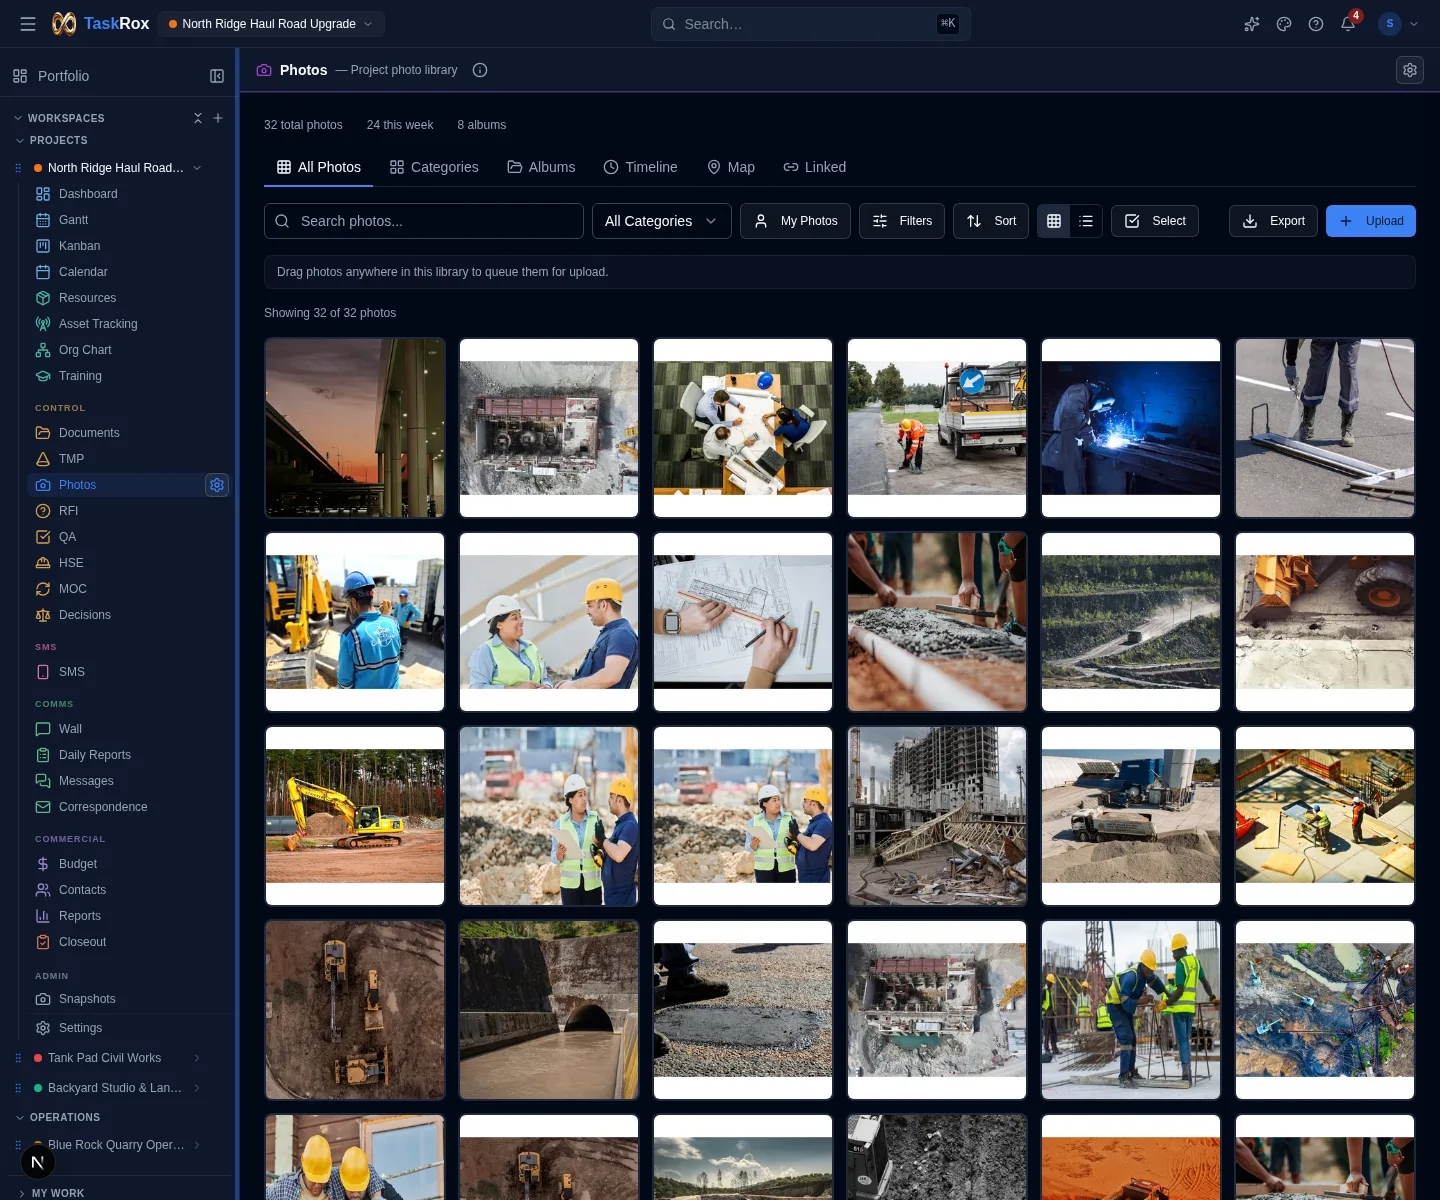
Task: Enable Select mode for photos
Action: coord(1155,221)
